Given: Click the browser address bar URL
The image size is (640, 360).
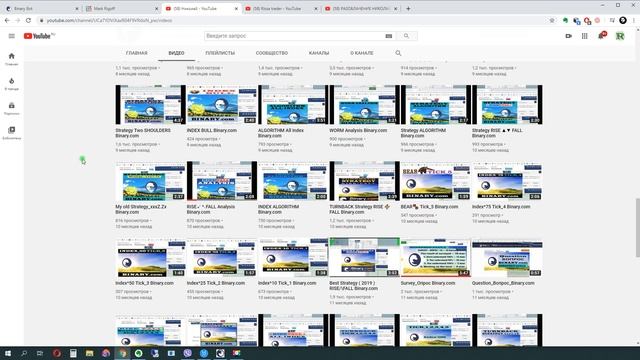Looking at the screenshot, I should point(109,20).
